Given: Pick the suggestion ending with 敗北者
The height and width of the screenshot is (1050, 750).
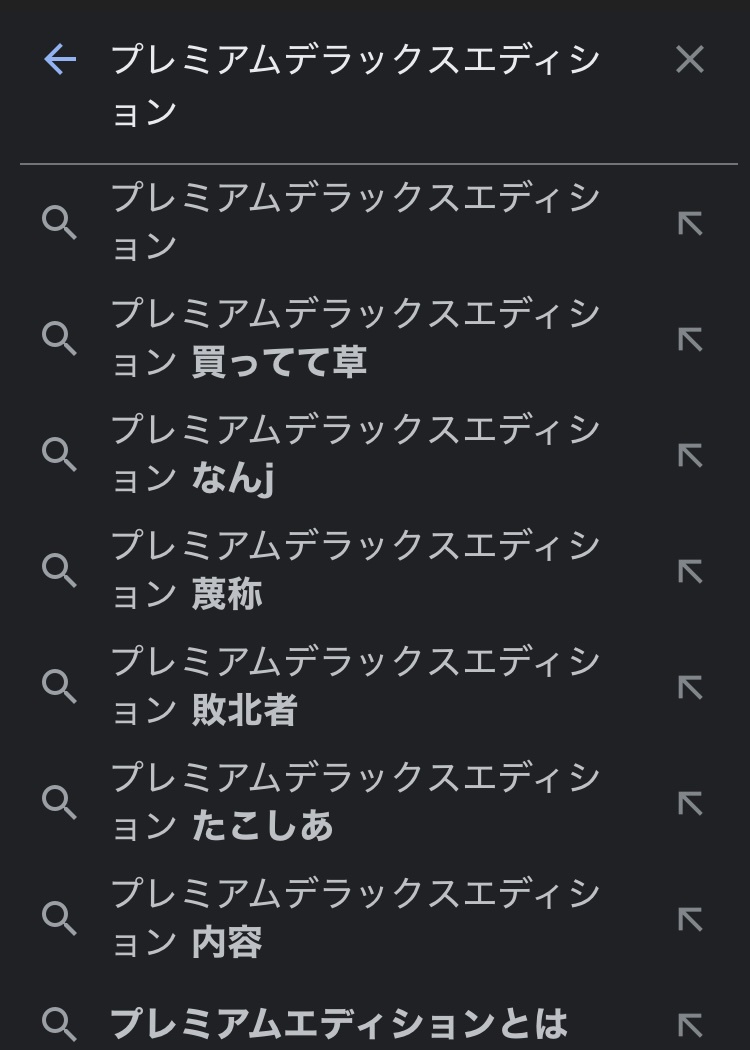Looking at the screenshot, I should pyautogui.click(x=355, y=686).
